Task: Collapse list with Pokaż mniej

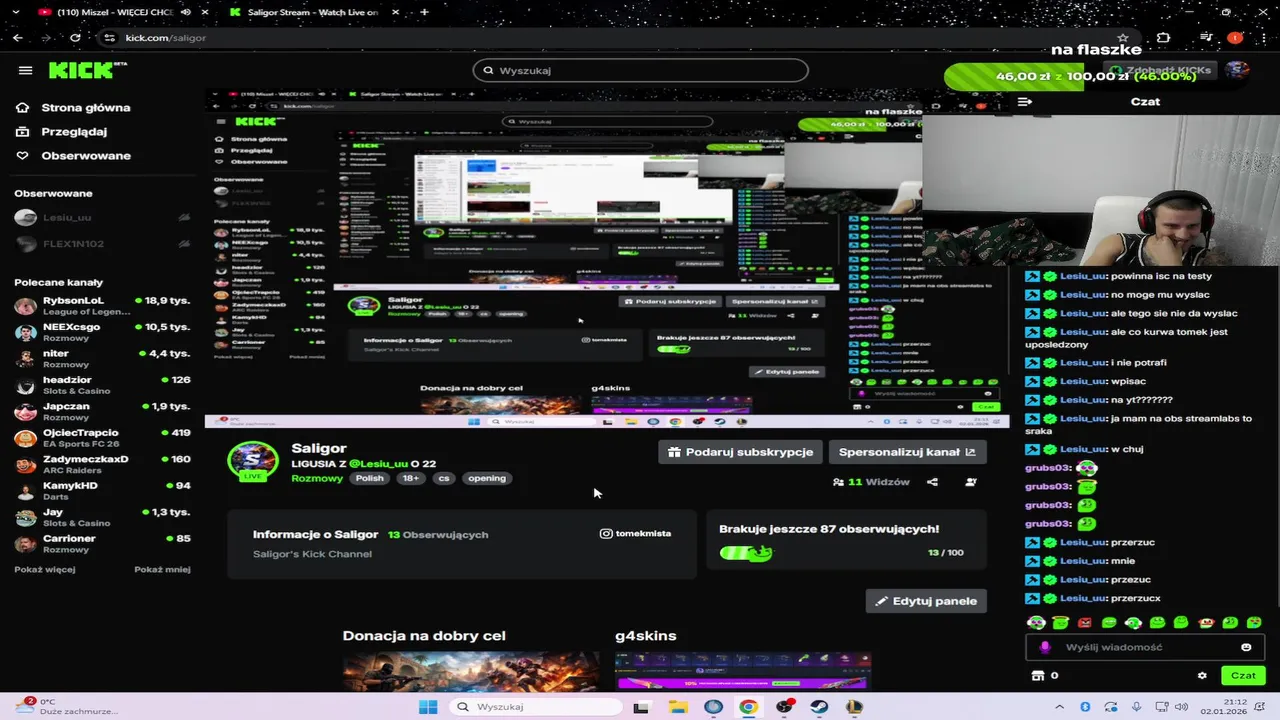Action: (162, 569)
